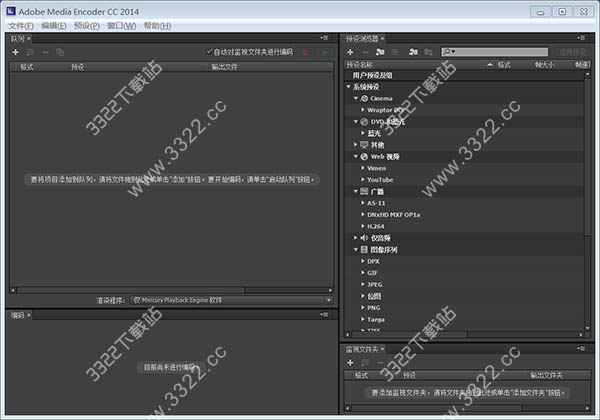Image resolution: width=600 pixels, height=420 pixels.
Task: Create a new preset group icon
Action: [x=380, y=52]
